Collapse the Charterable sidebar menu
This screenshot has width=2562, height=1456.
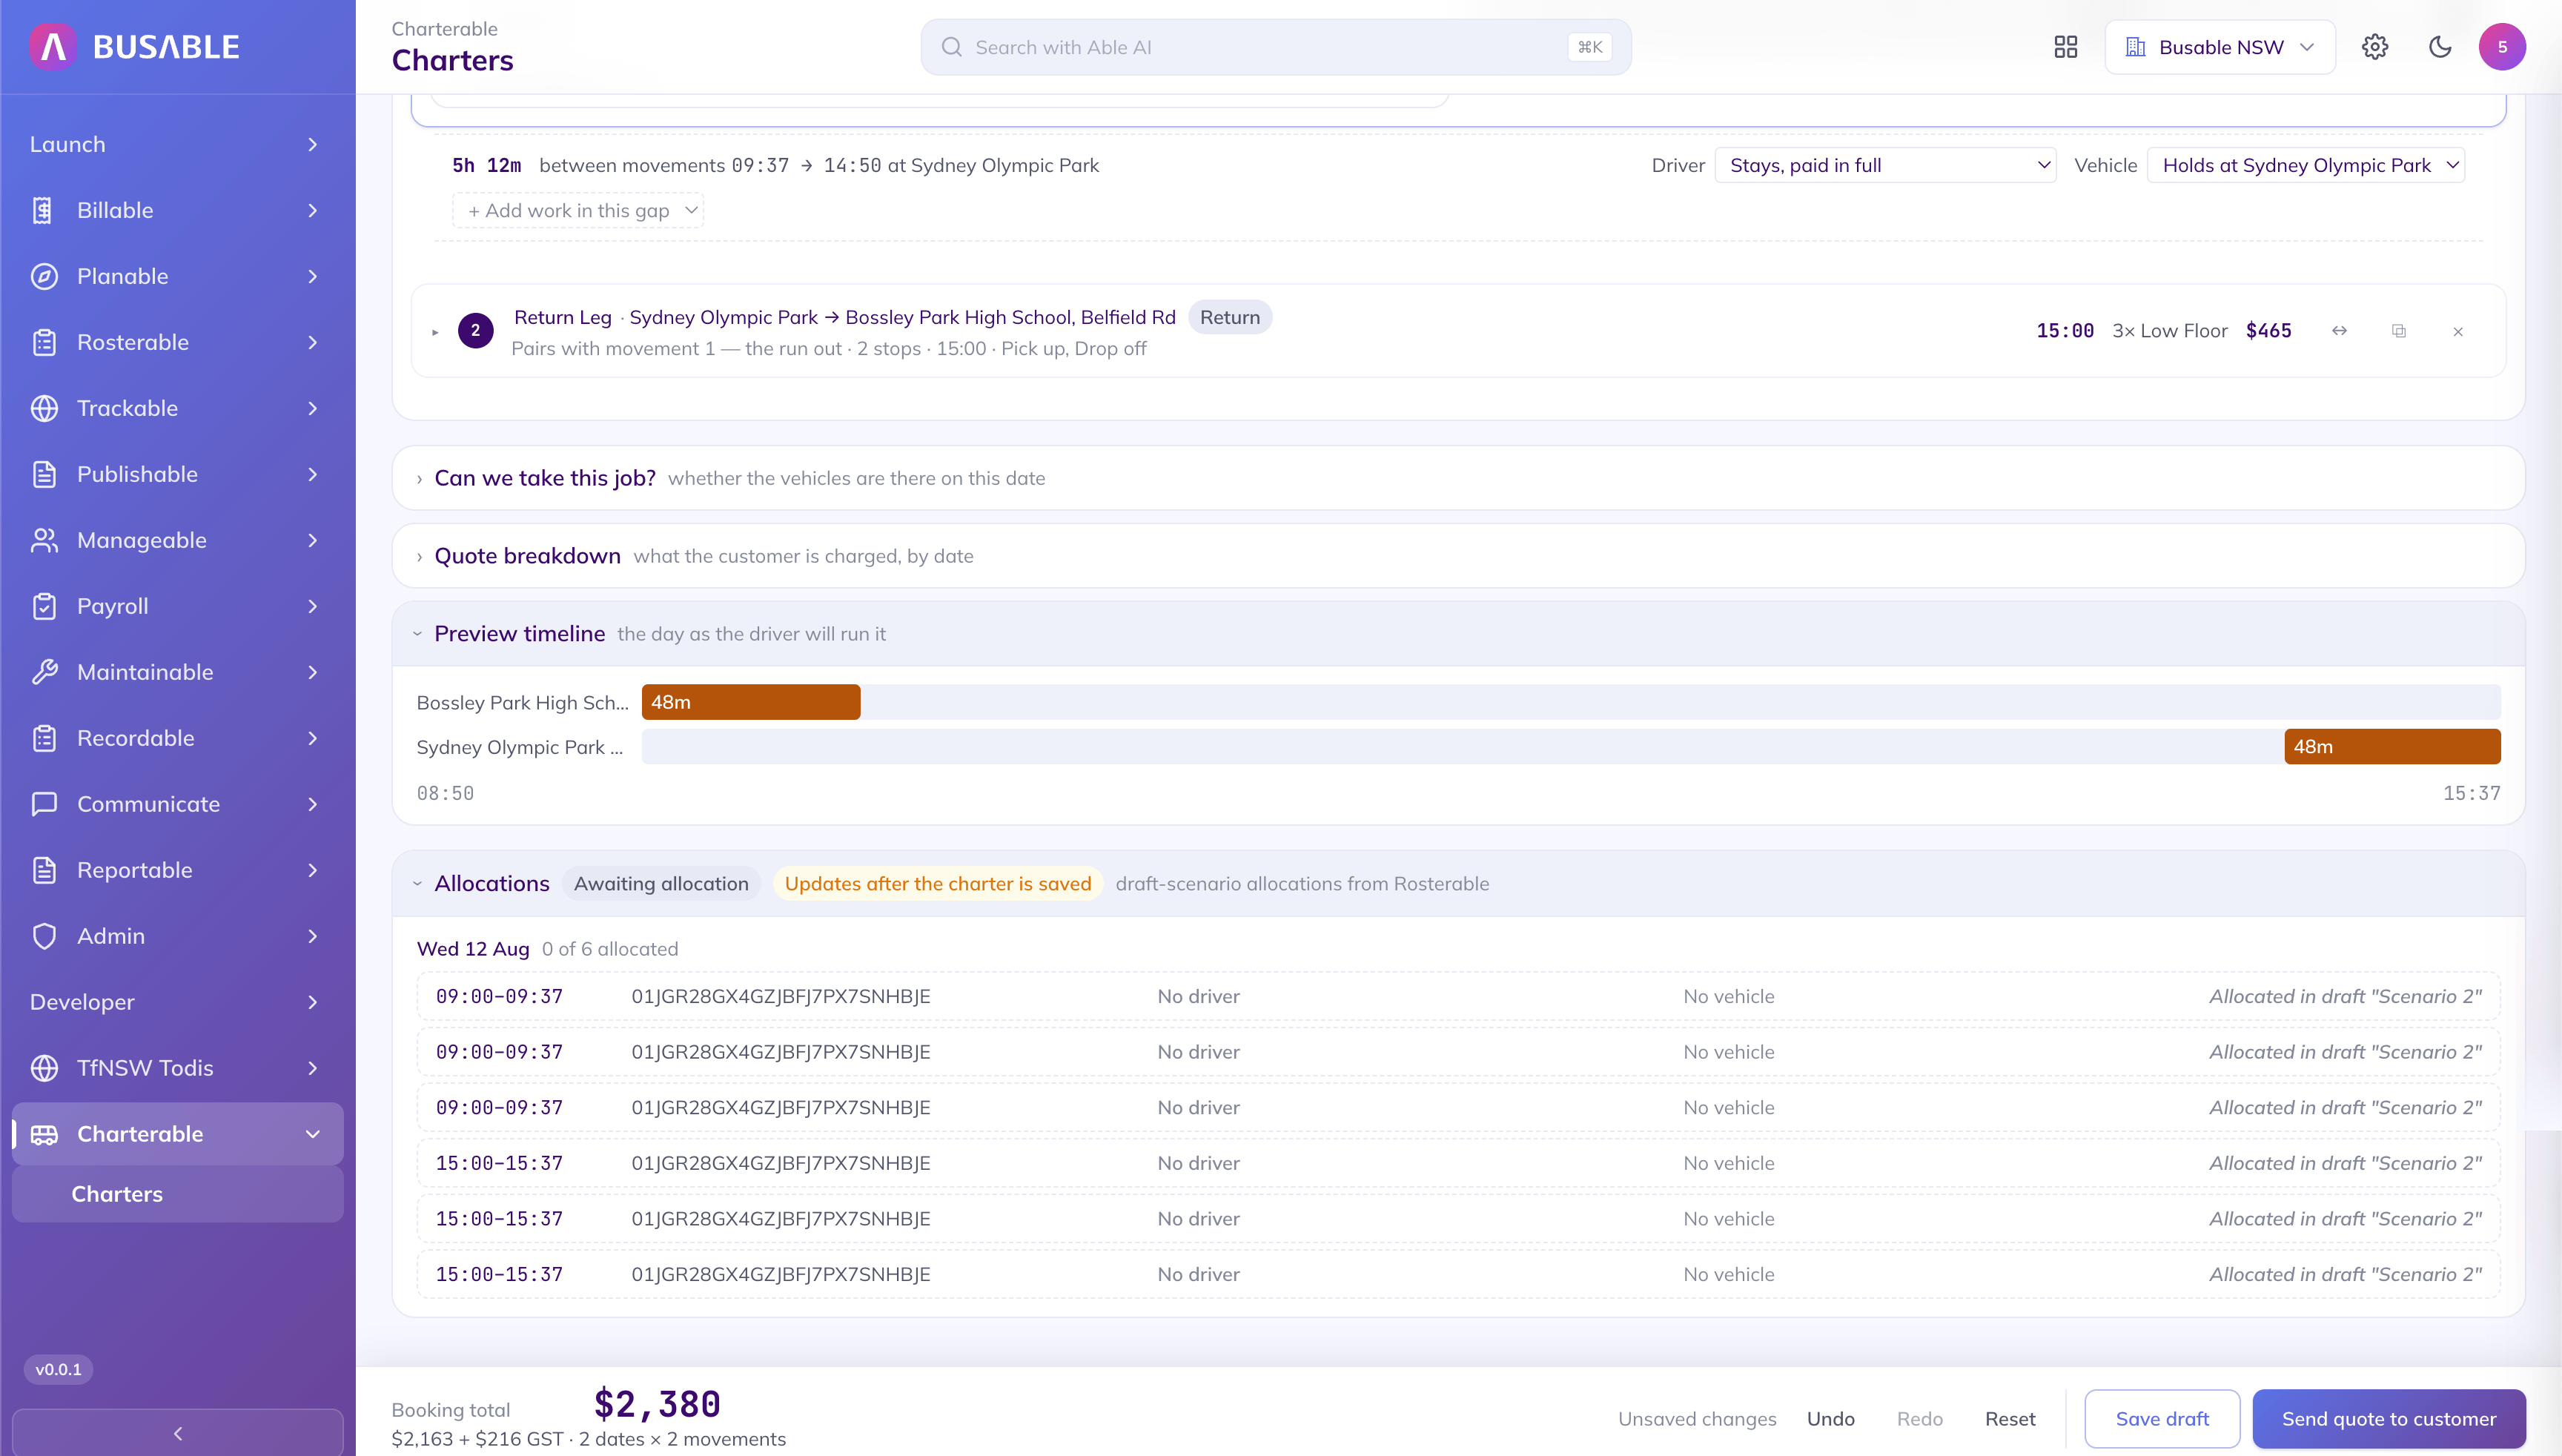click(x=177, y=1134)
